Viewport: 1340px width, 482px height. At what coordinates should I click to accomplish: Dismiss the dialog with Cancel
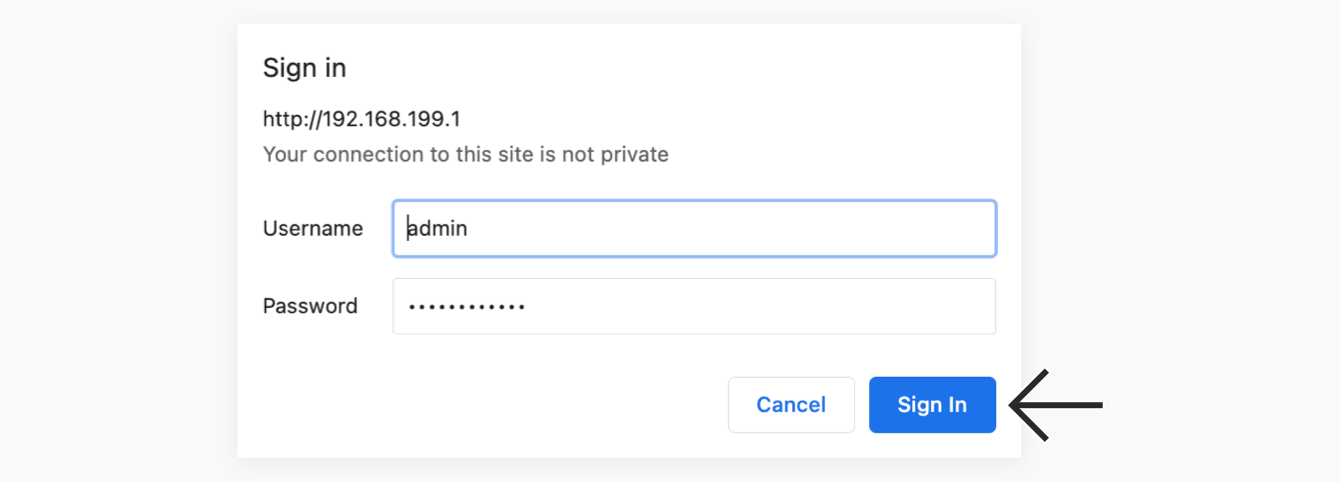point(791,405)
